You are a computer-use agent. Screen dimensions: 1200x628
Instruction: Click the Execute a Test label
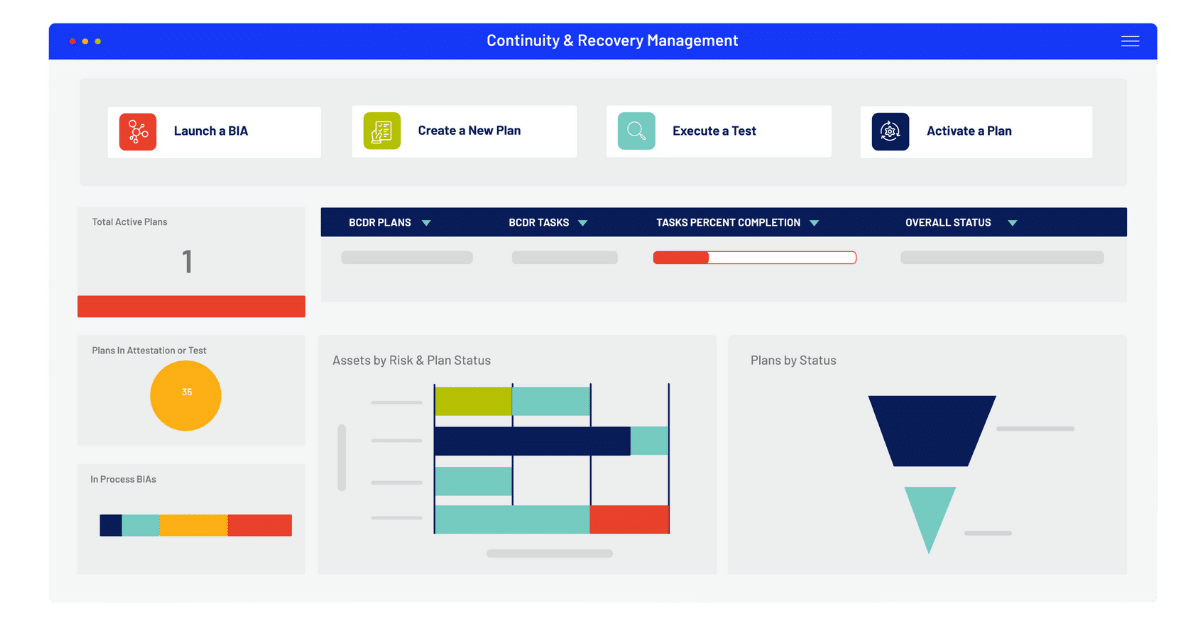point(714,131)
